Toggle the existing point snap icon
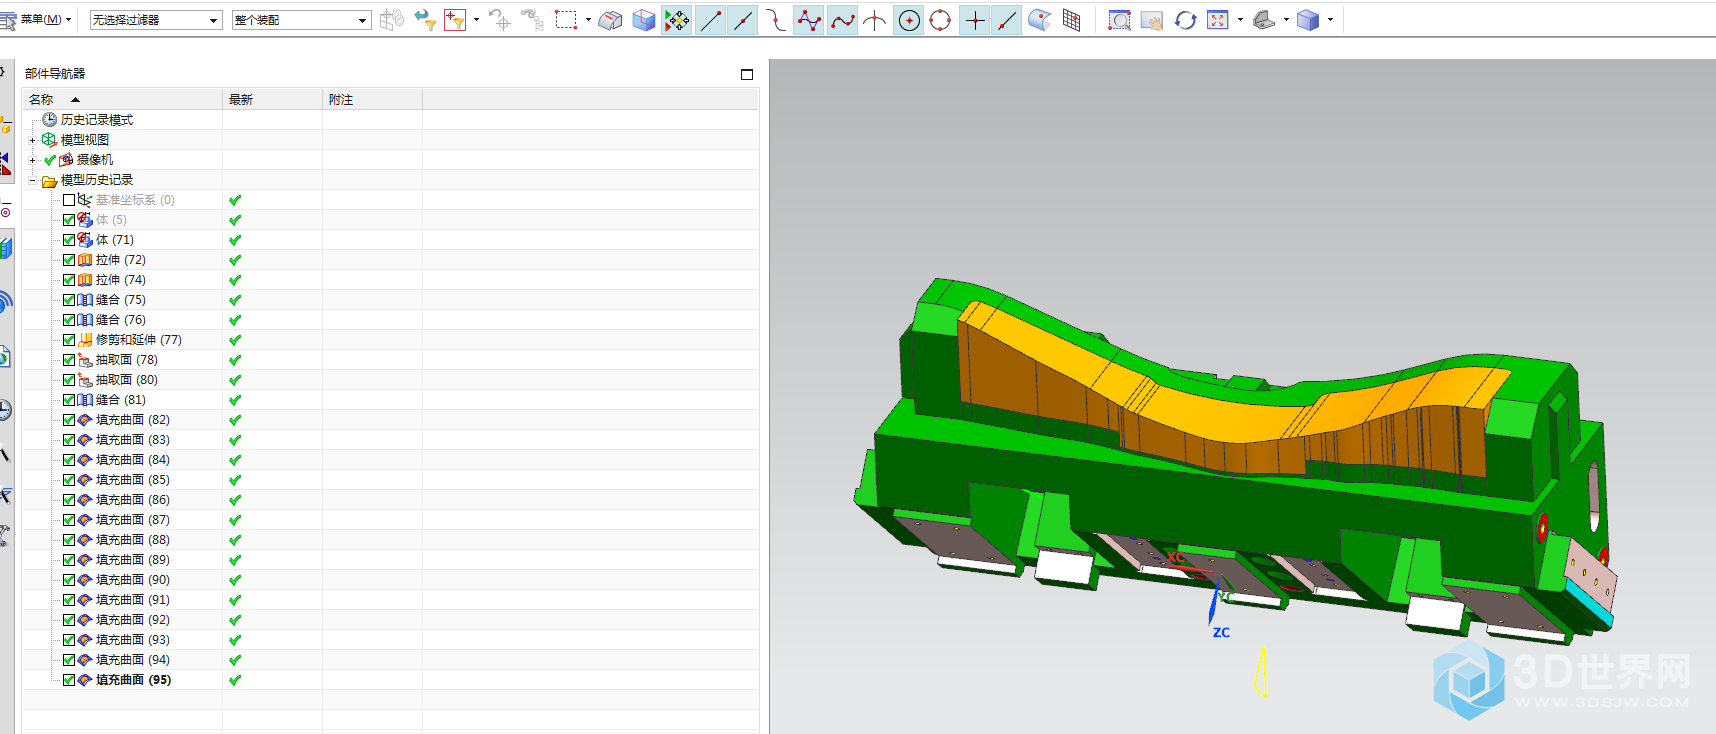The height and width of the screenshot is (734, 1716). tap(975, 20)
